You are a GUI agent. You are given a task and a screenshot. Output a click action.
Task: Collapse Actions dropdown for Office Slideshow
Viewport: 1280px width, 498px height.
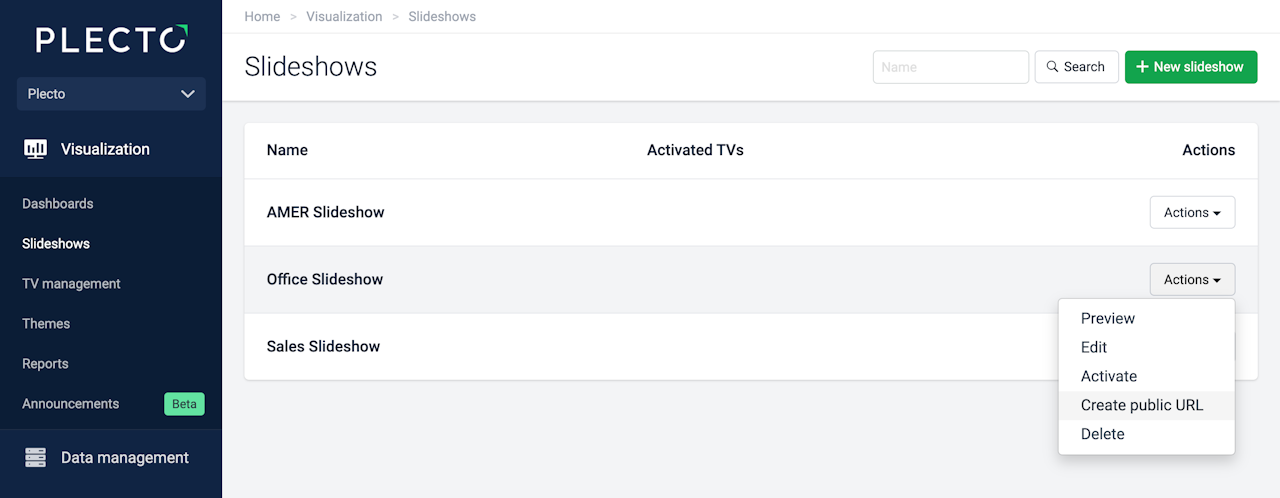pos(1192,280)
